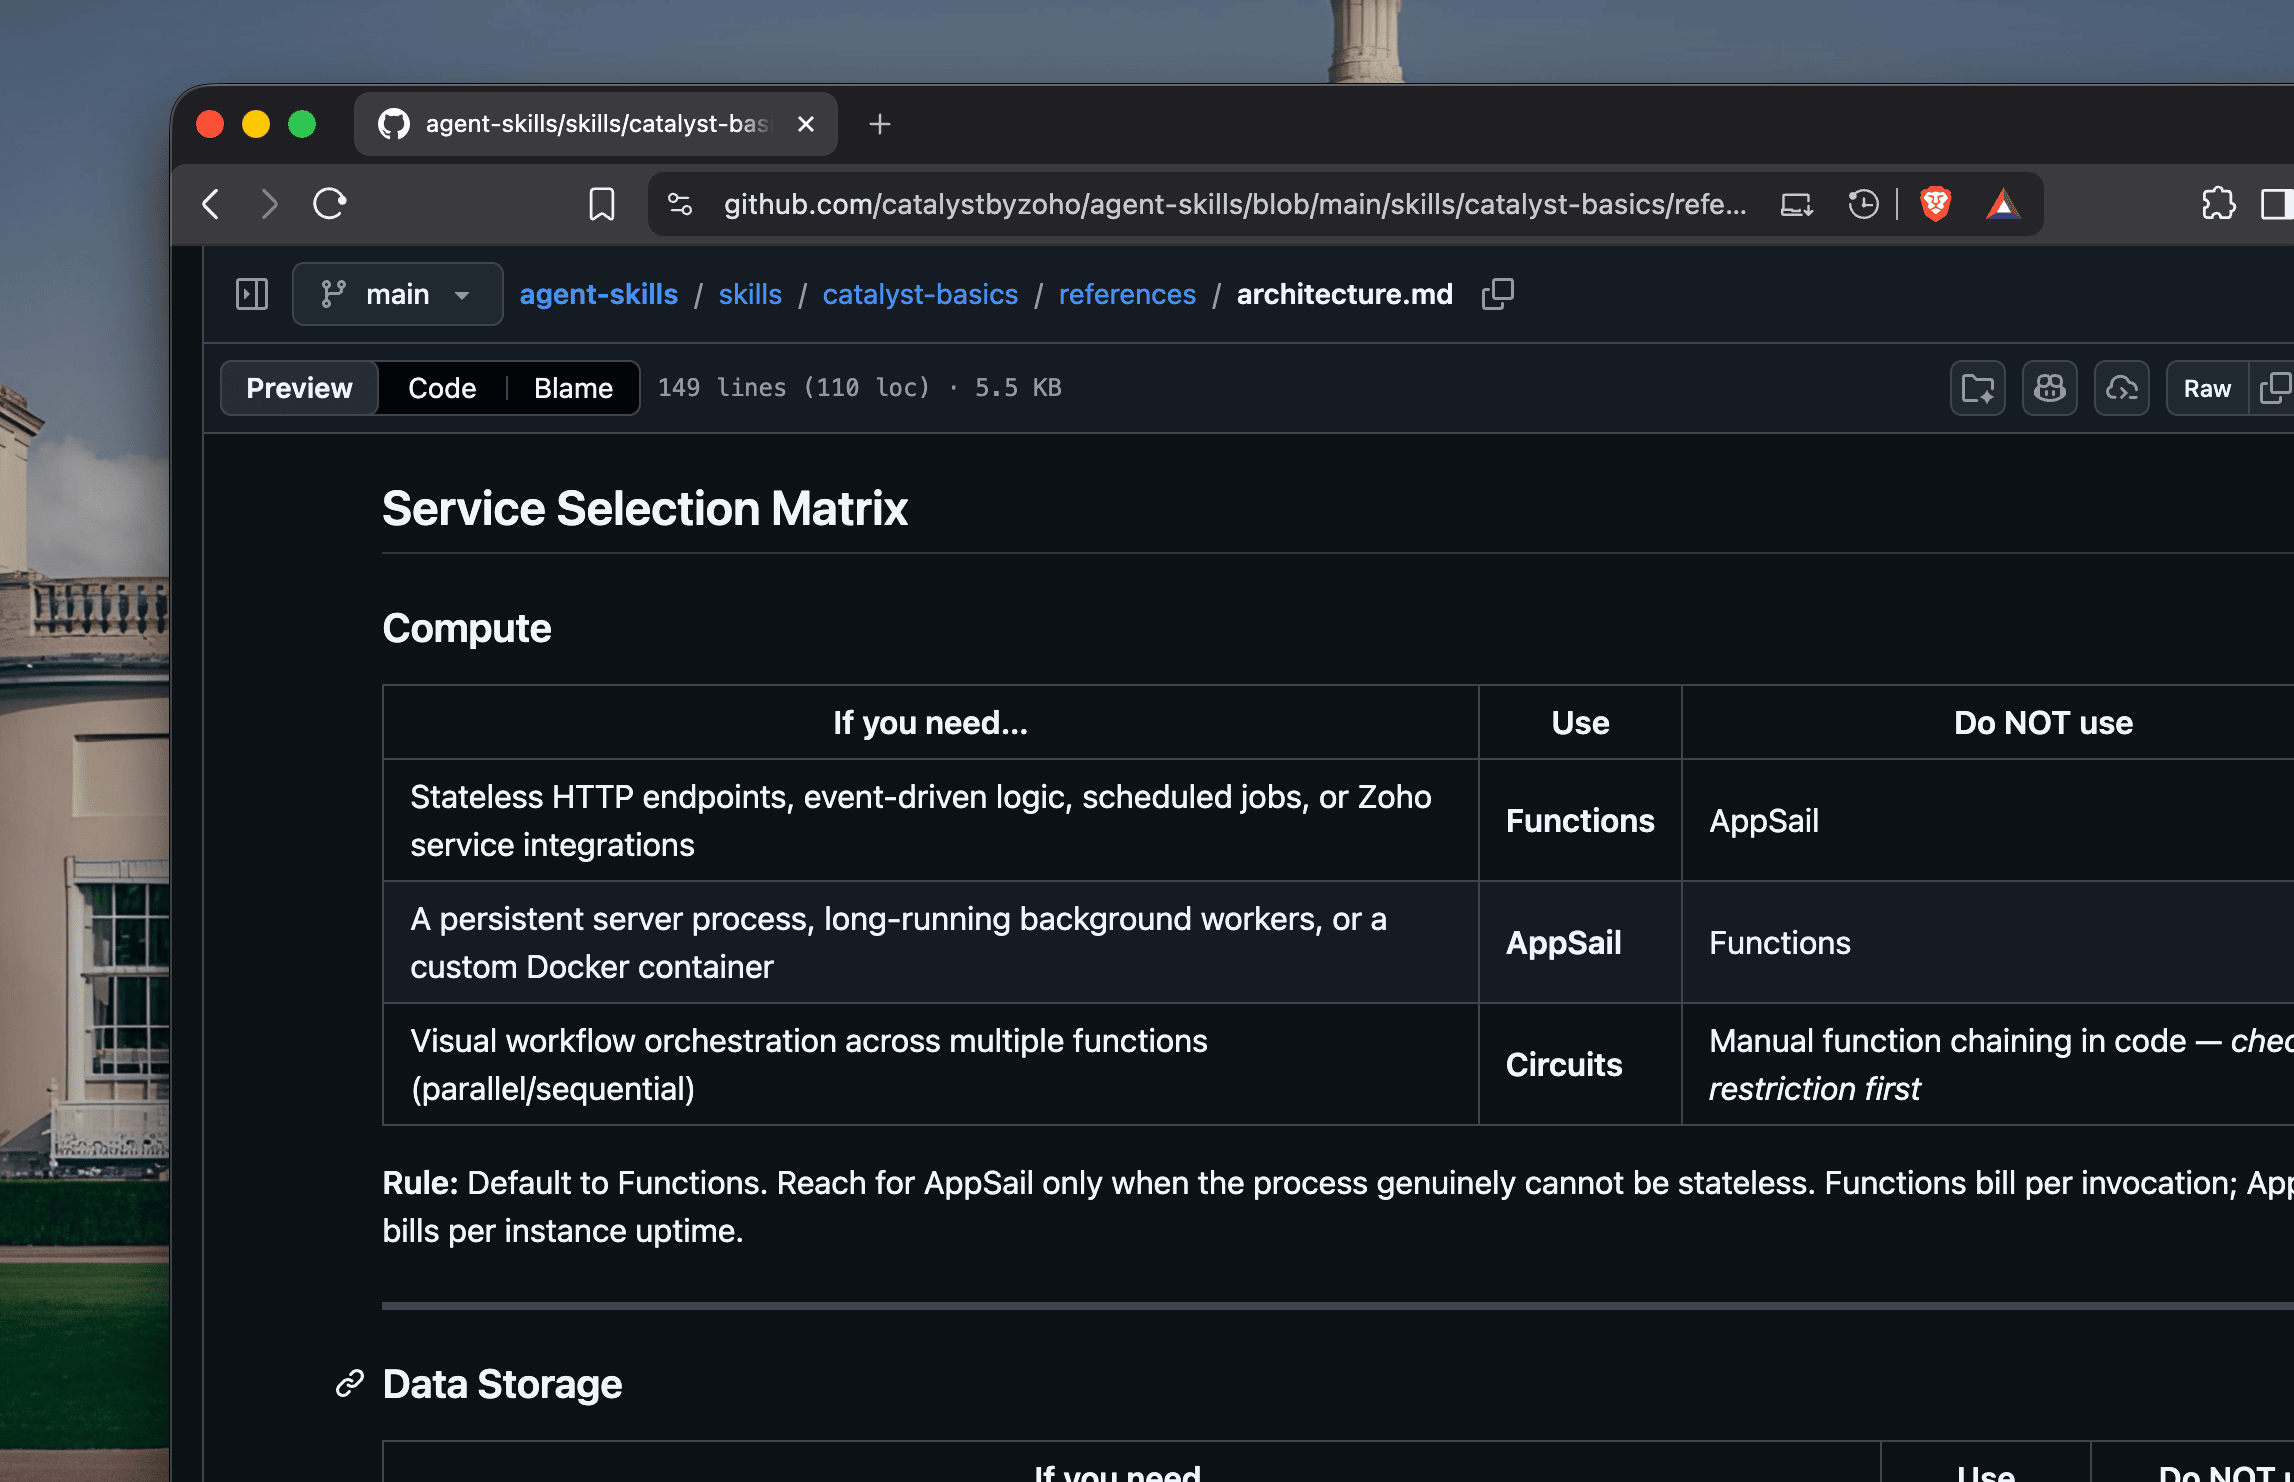Open the browser extensions puzzle icon
The width and height of the screenshot is (2294, 1482).
[x=2218, y=204]
